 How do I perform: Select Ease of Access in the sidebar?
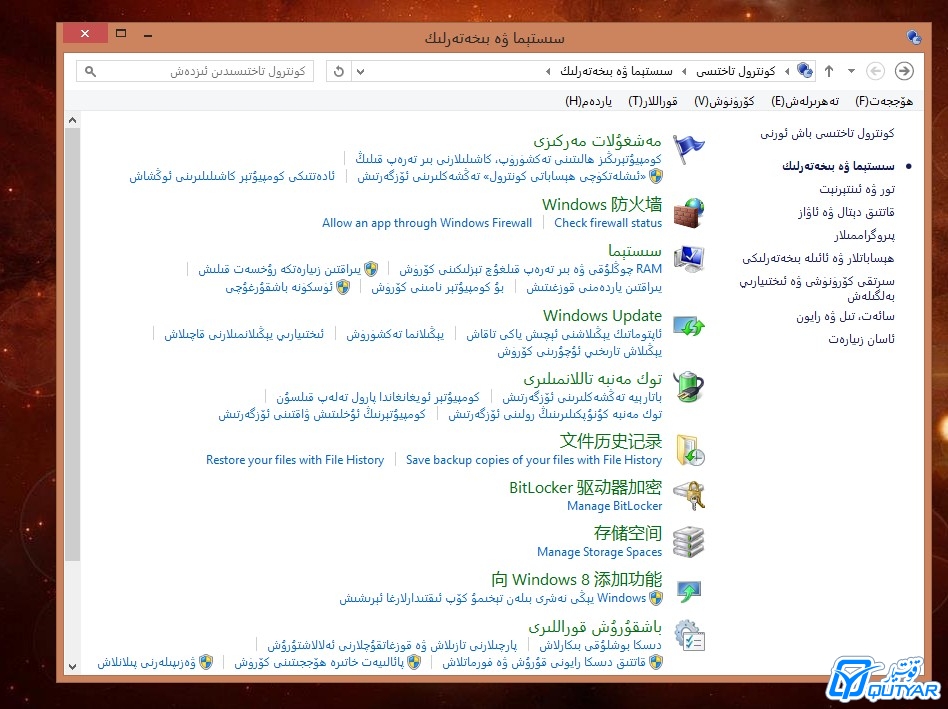click(861, 339)
